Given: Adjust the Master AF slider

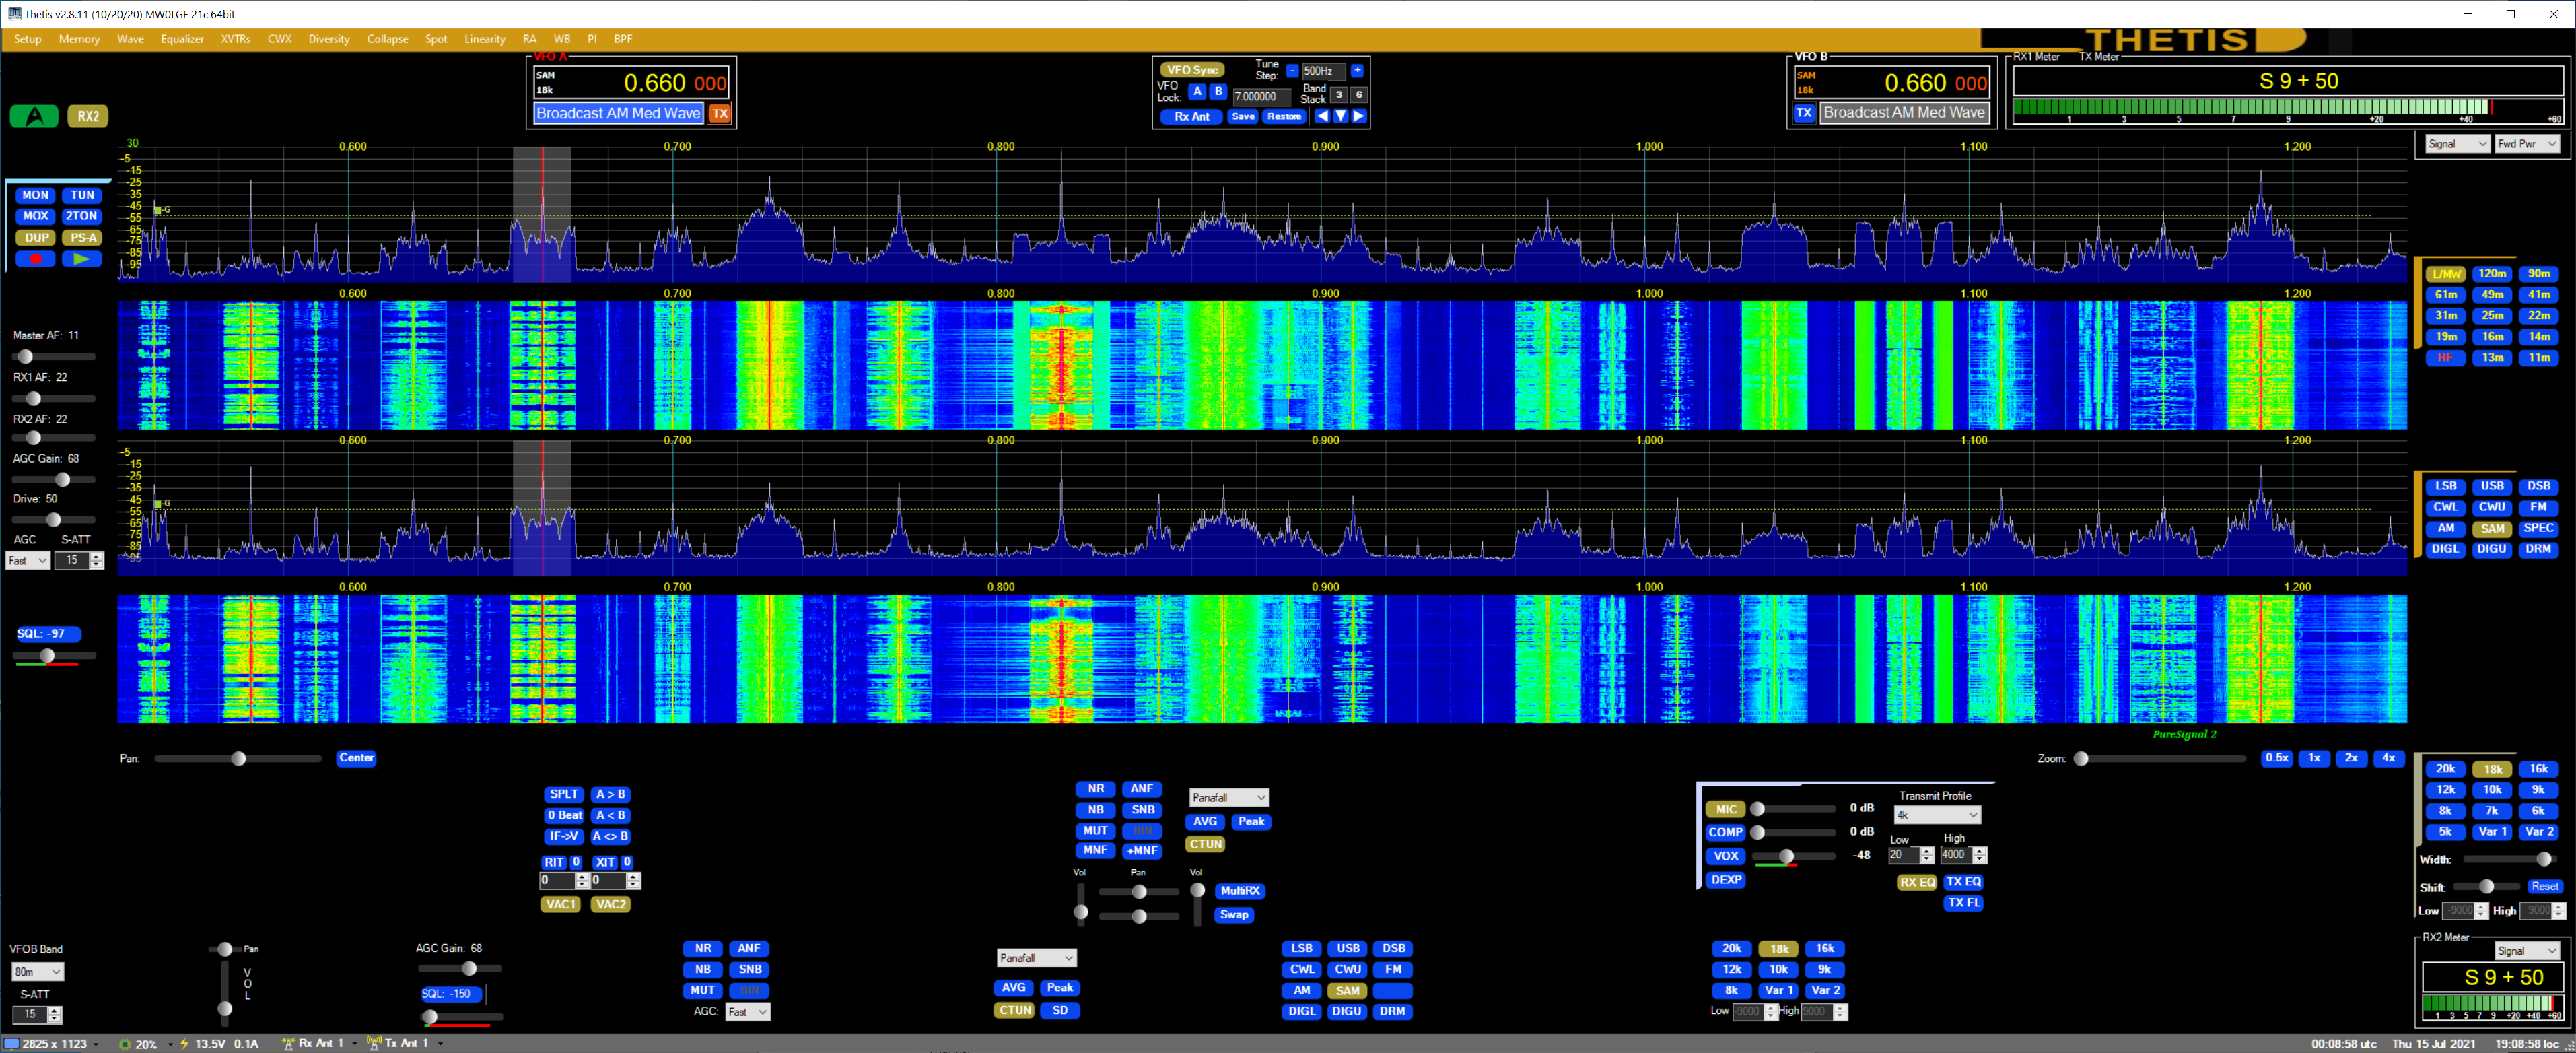Looking at the screenshot, I should pyautogui.click(x=26, y=356).
